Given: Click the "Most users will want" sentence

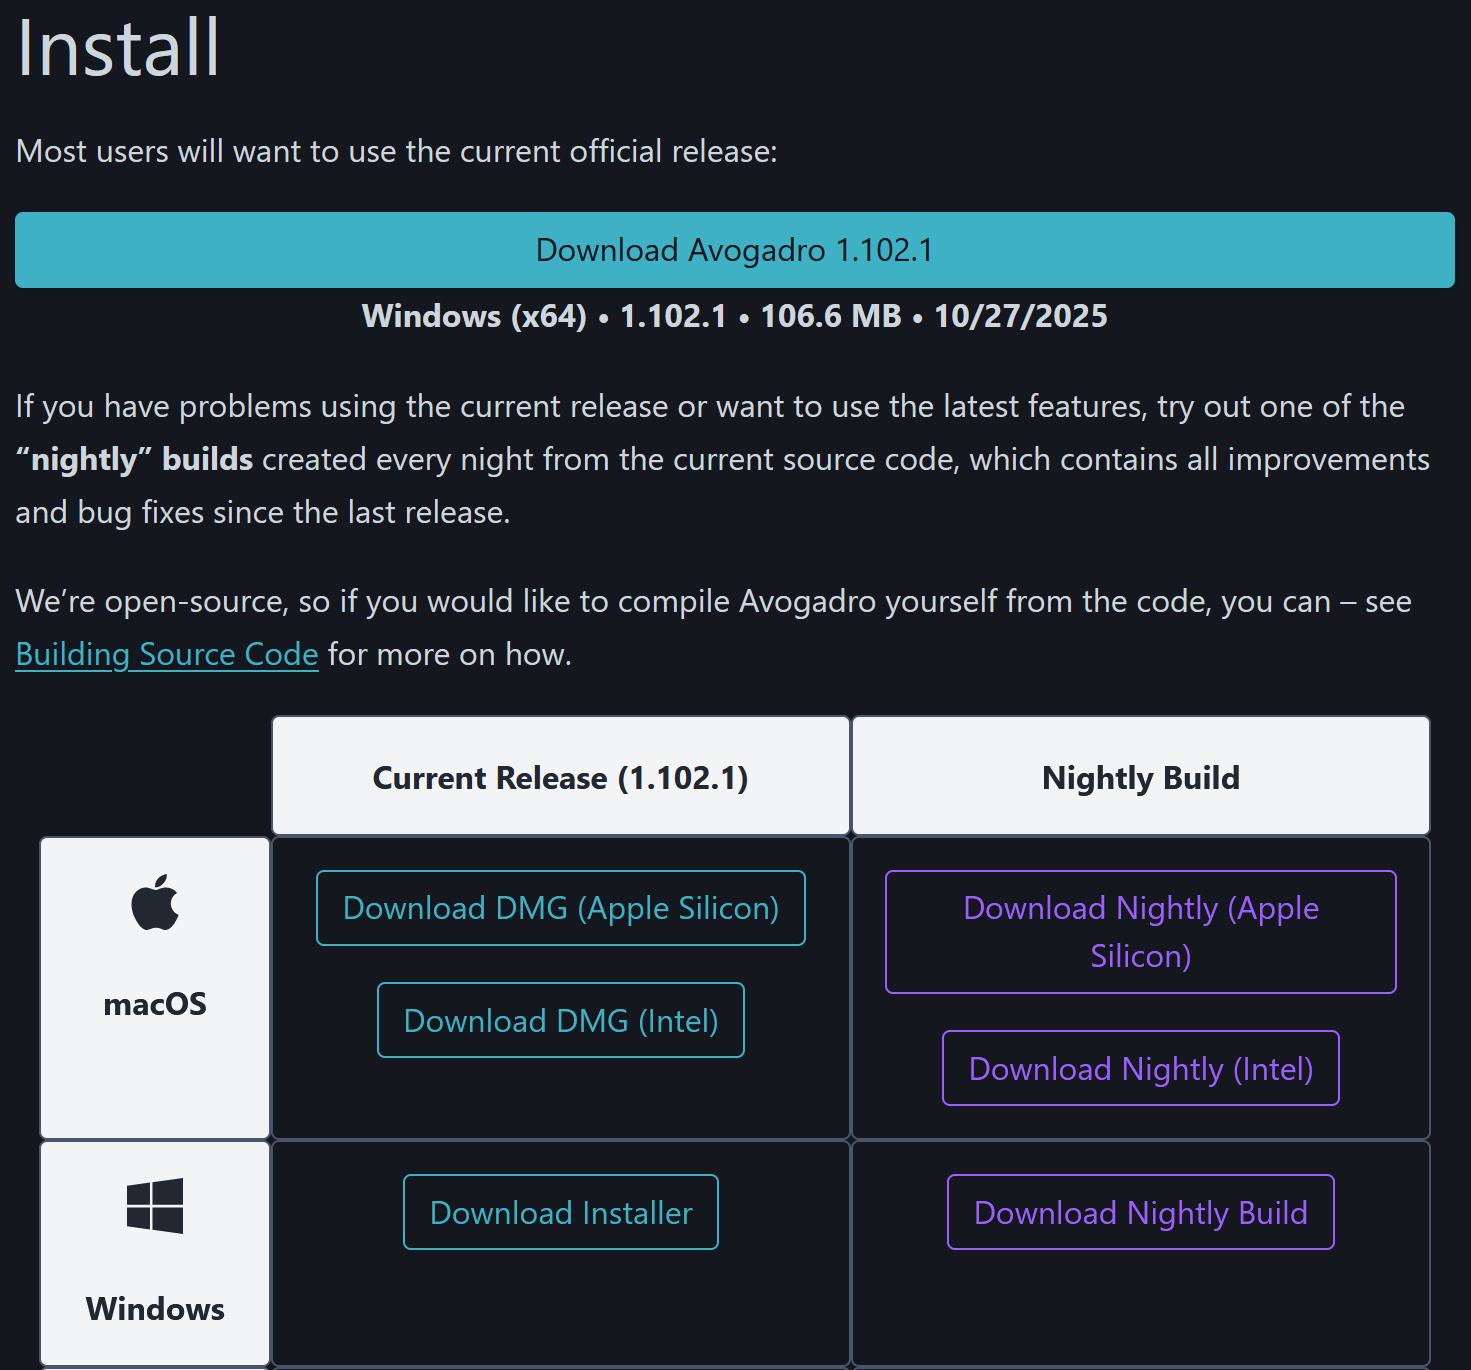Looking at the screenshot, I should [x=396, y=151].
